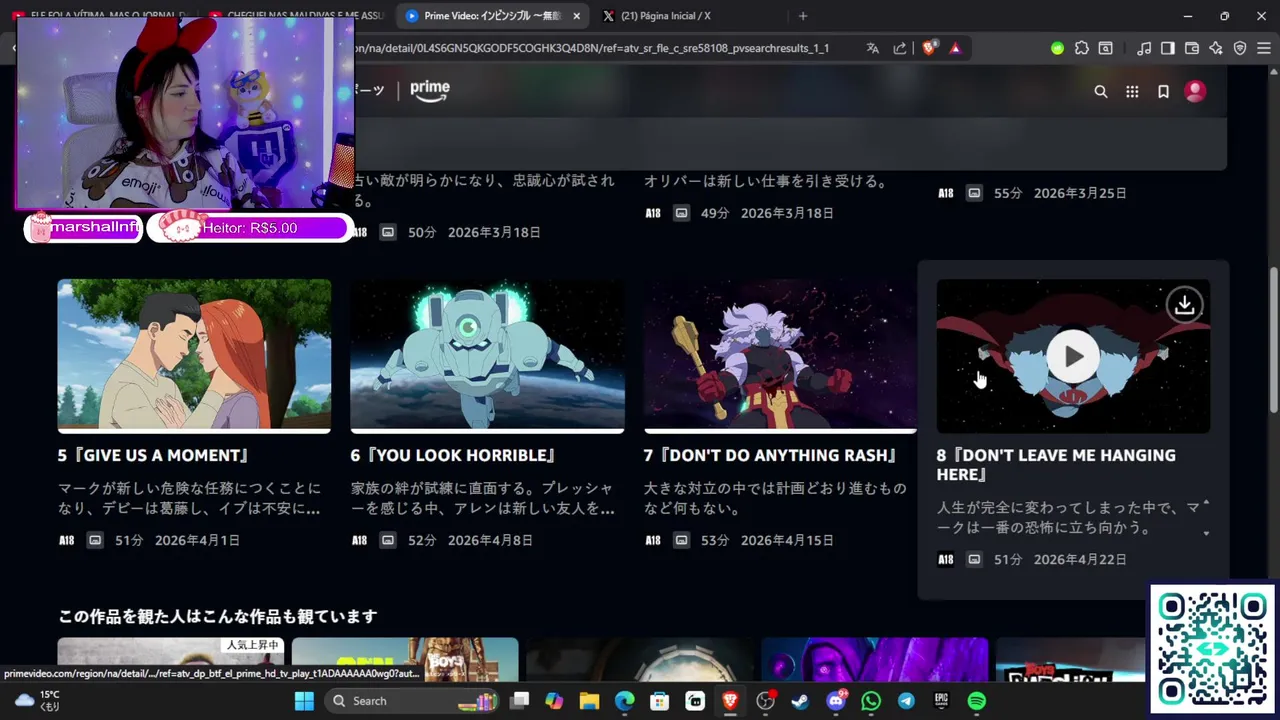Image resolution: width=1280 pixels, height=720 pixels.
Task: Open episode 6 YOU LOOK HORRIBLE thumbnail
Action: point(487,356)
